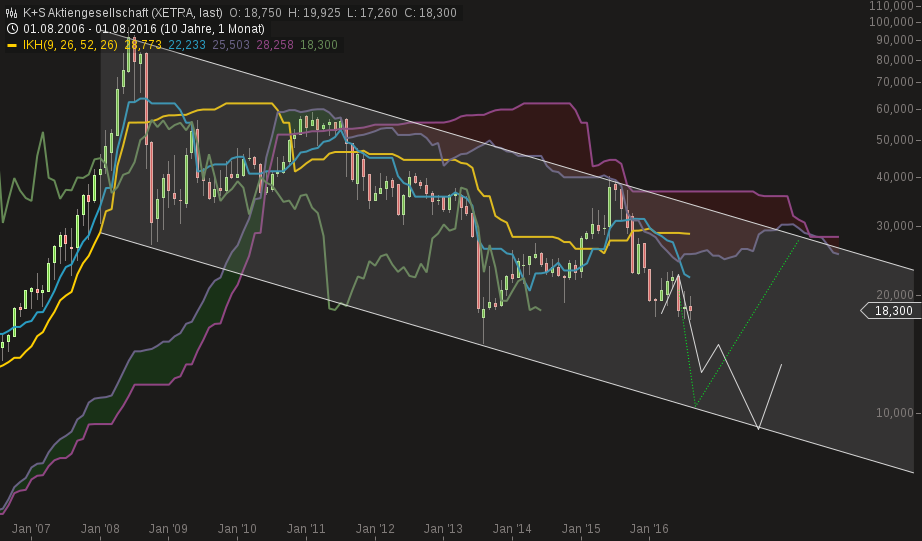
Task: Click the high price H: 19,925
Action: pos(313,12)
